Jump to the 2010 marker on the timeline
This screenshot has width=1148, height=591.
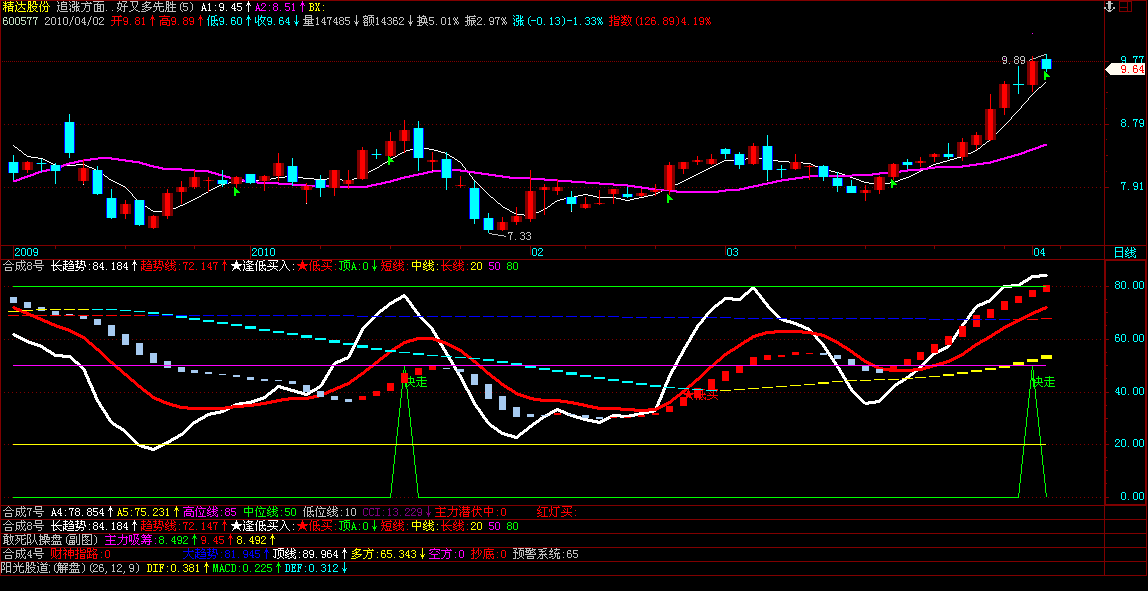(263, 252)
